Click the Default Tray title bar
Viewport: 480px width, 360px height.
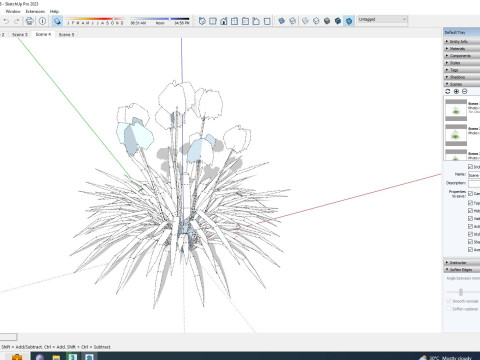point(462,32)
